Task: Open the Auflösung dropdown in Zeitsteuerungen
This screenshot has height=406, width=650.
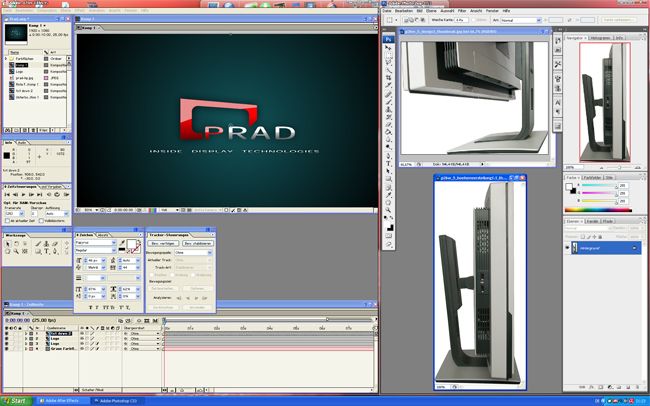Action: point(57,214)
